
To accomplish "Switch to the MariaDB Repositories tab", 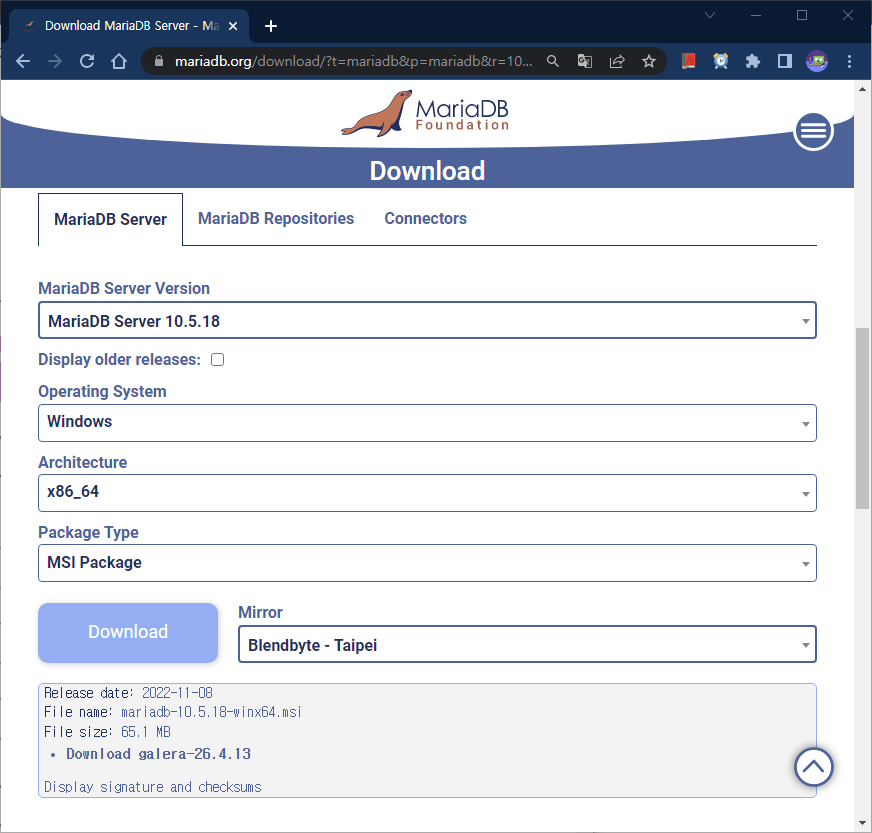I will point(276,219).
